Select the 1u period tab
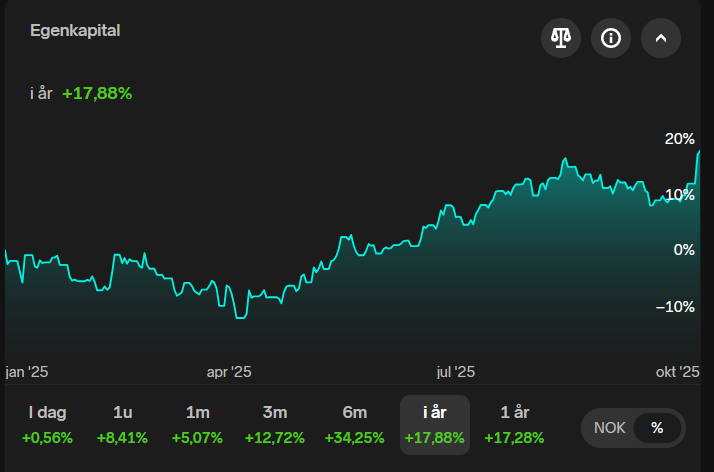This screenshot has width=714, height=472. 123,425
